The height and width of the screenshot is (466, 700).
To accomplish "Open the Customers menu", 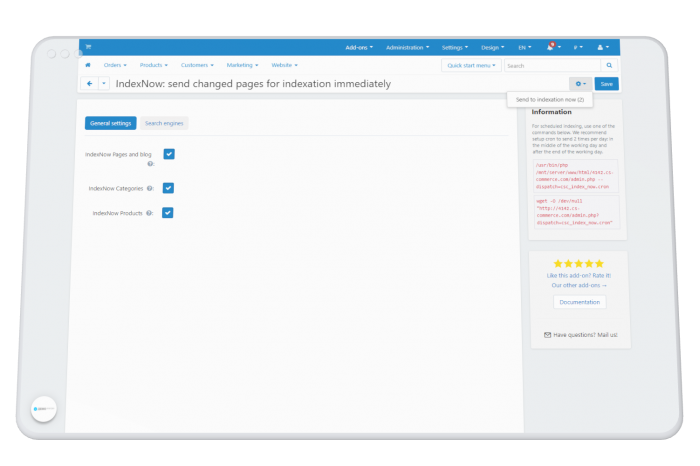I will tap(197, 65).
